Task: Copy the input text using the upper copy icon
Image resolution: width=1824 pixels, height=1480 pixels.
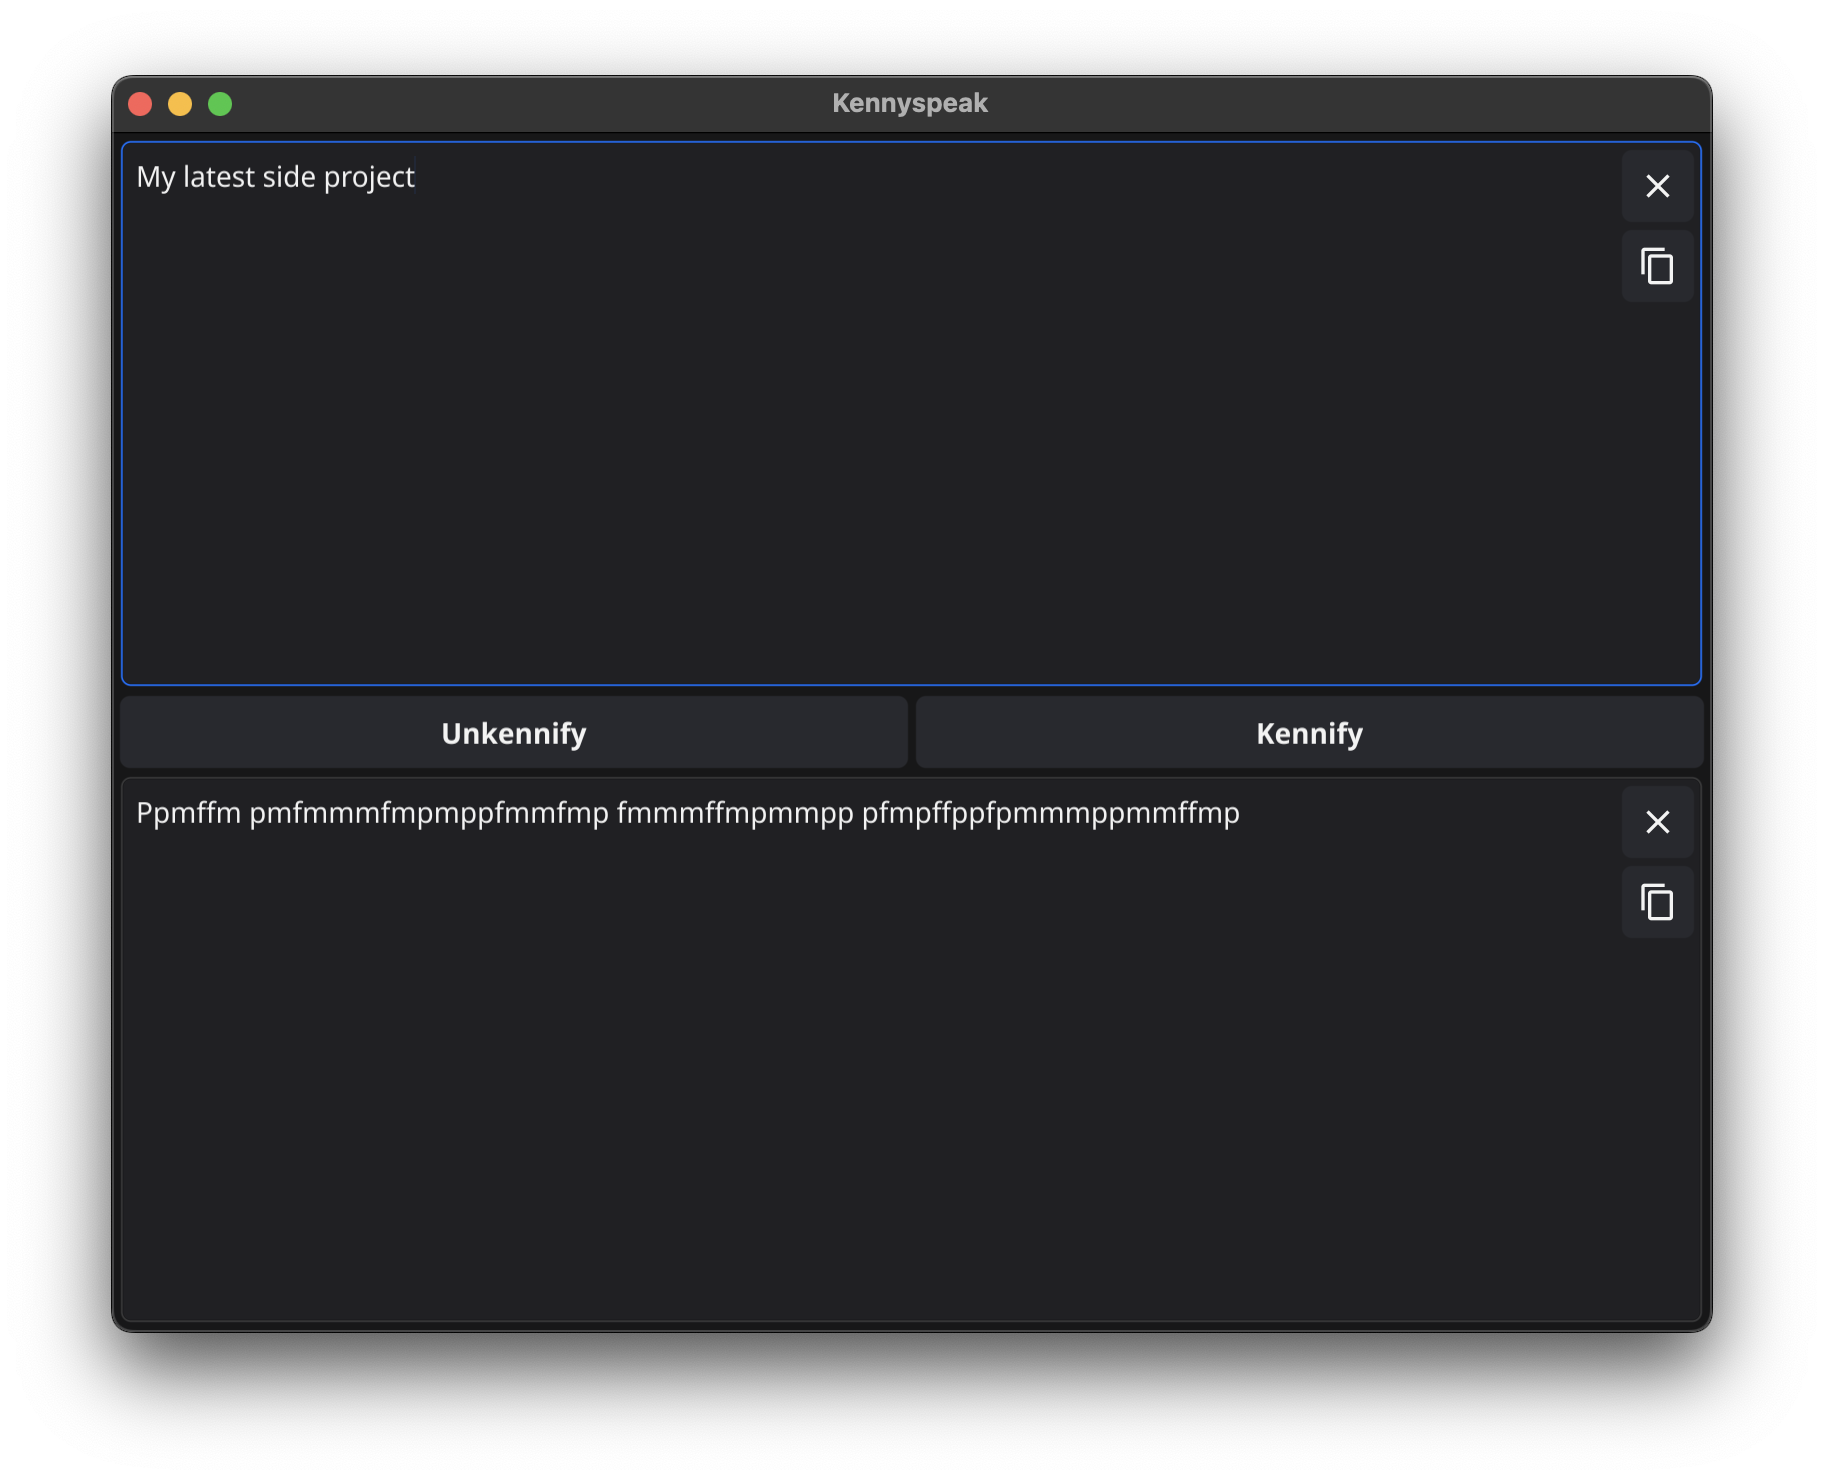Action: coord(1657,266)
